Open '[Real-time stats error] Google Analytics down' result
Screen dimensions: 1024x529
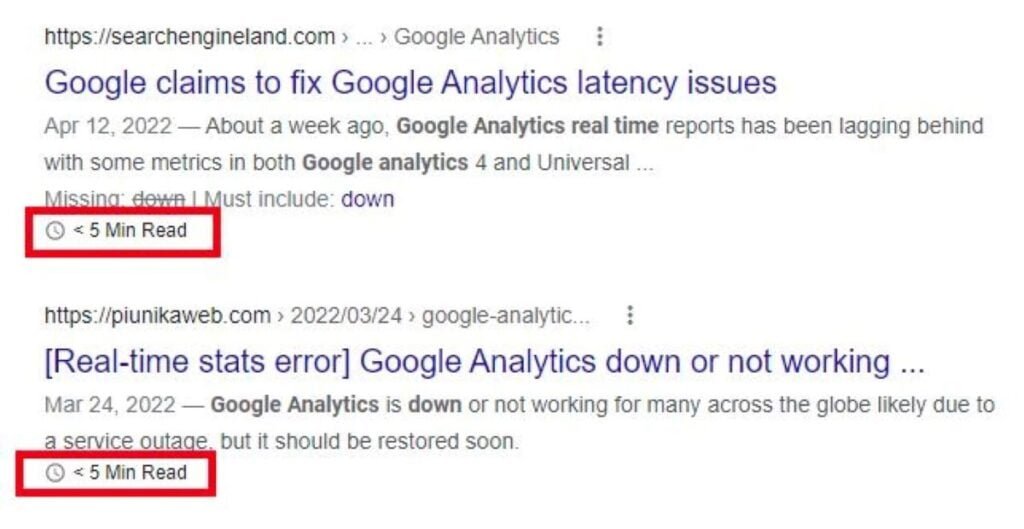tap(484, 362)
